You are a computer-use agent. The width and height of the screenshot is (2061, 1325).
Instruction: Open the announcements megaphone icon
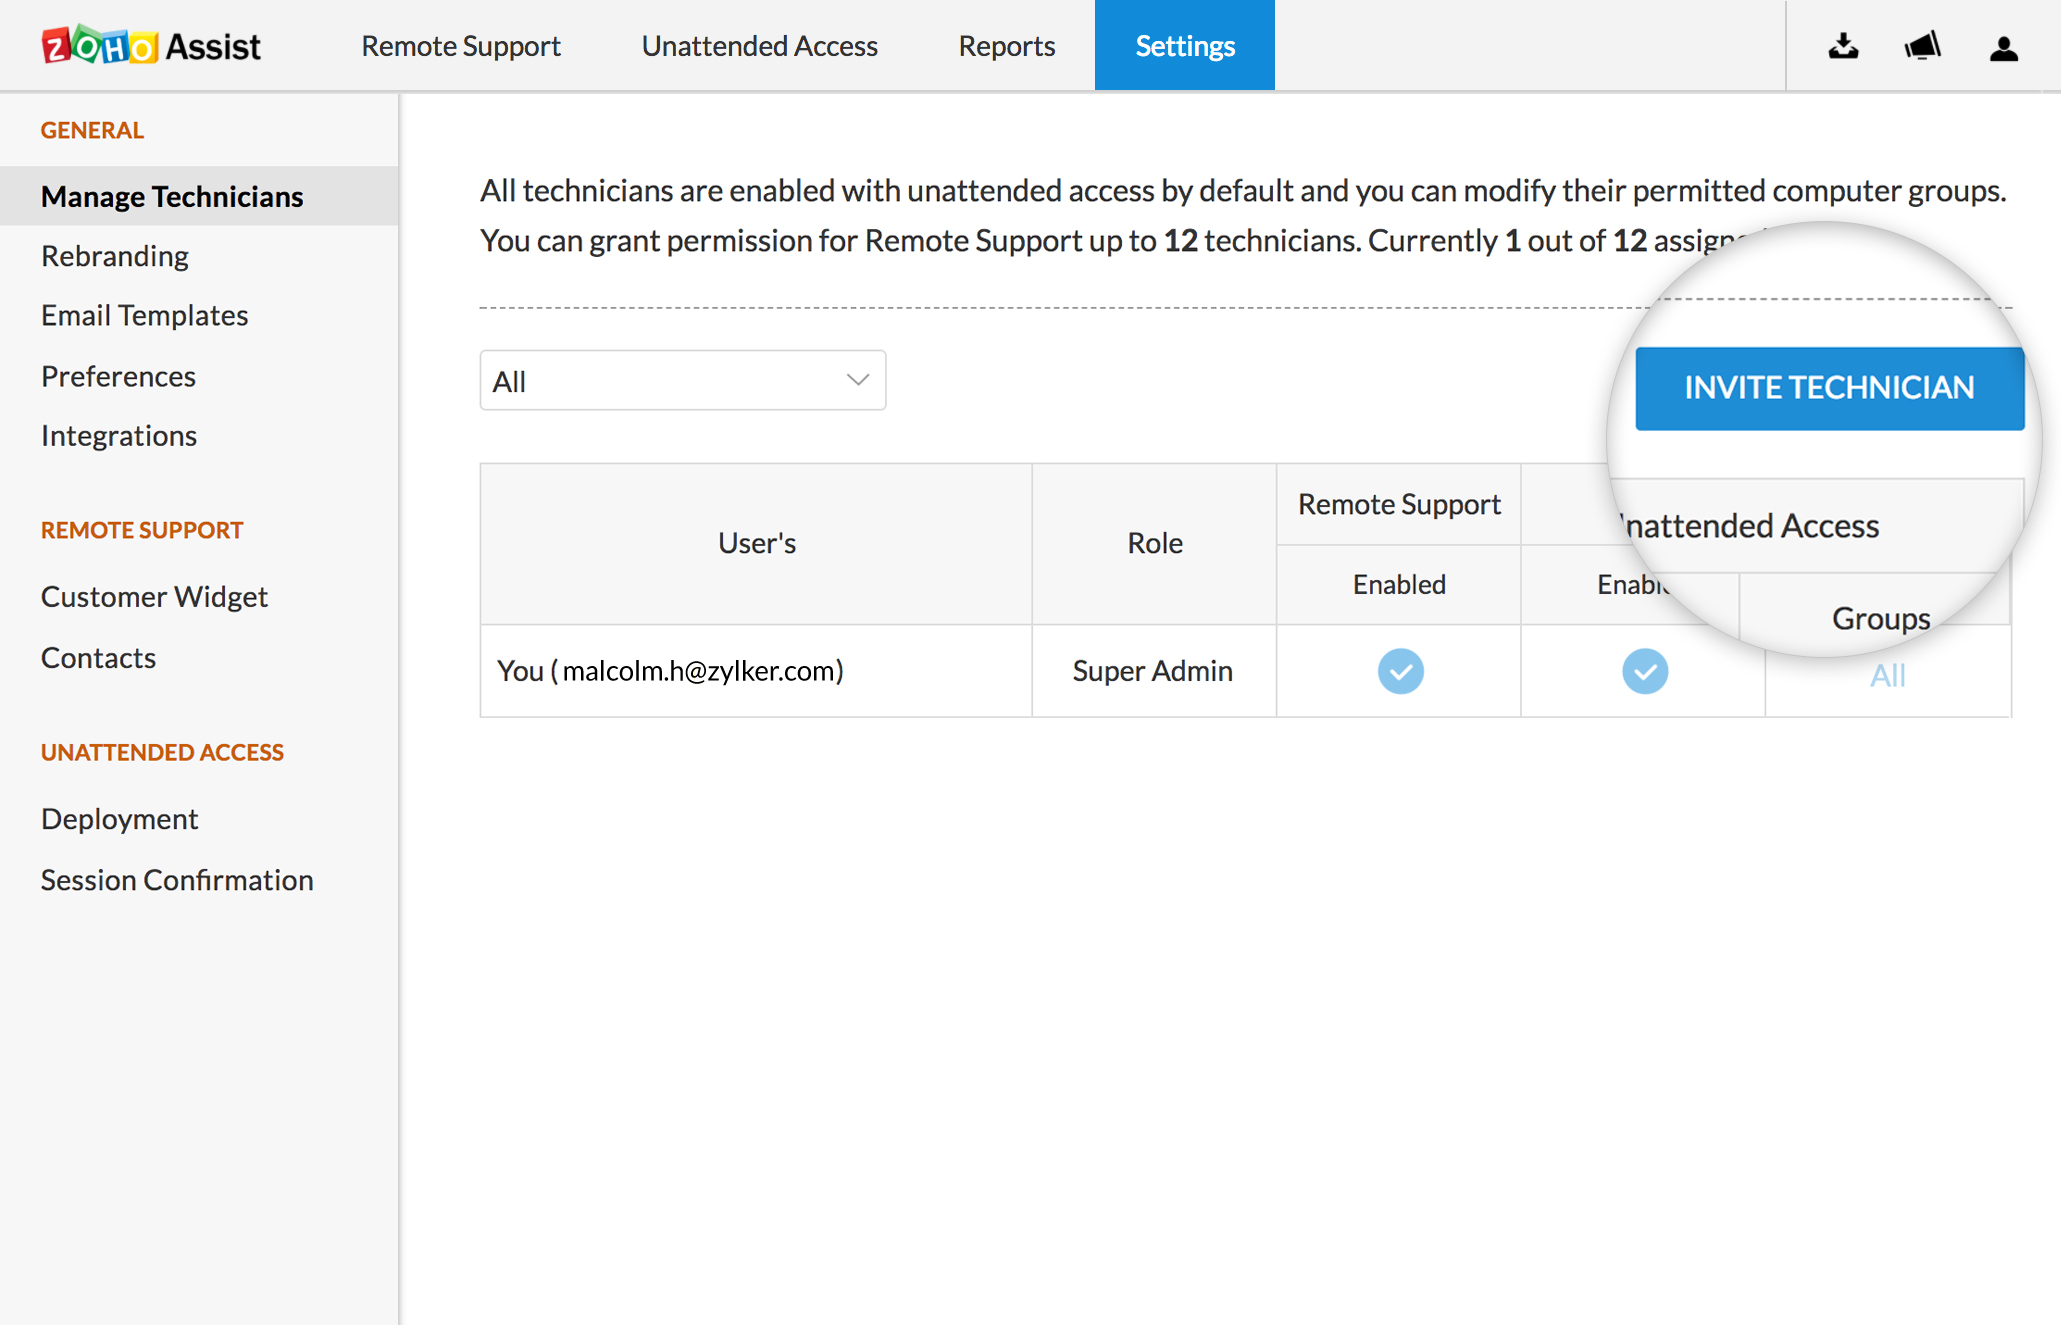1922,46
